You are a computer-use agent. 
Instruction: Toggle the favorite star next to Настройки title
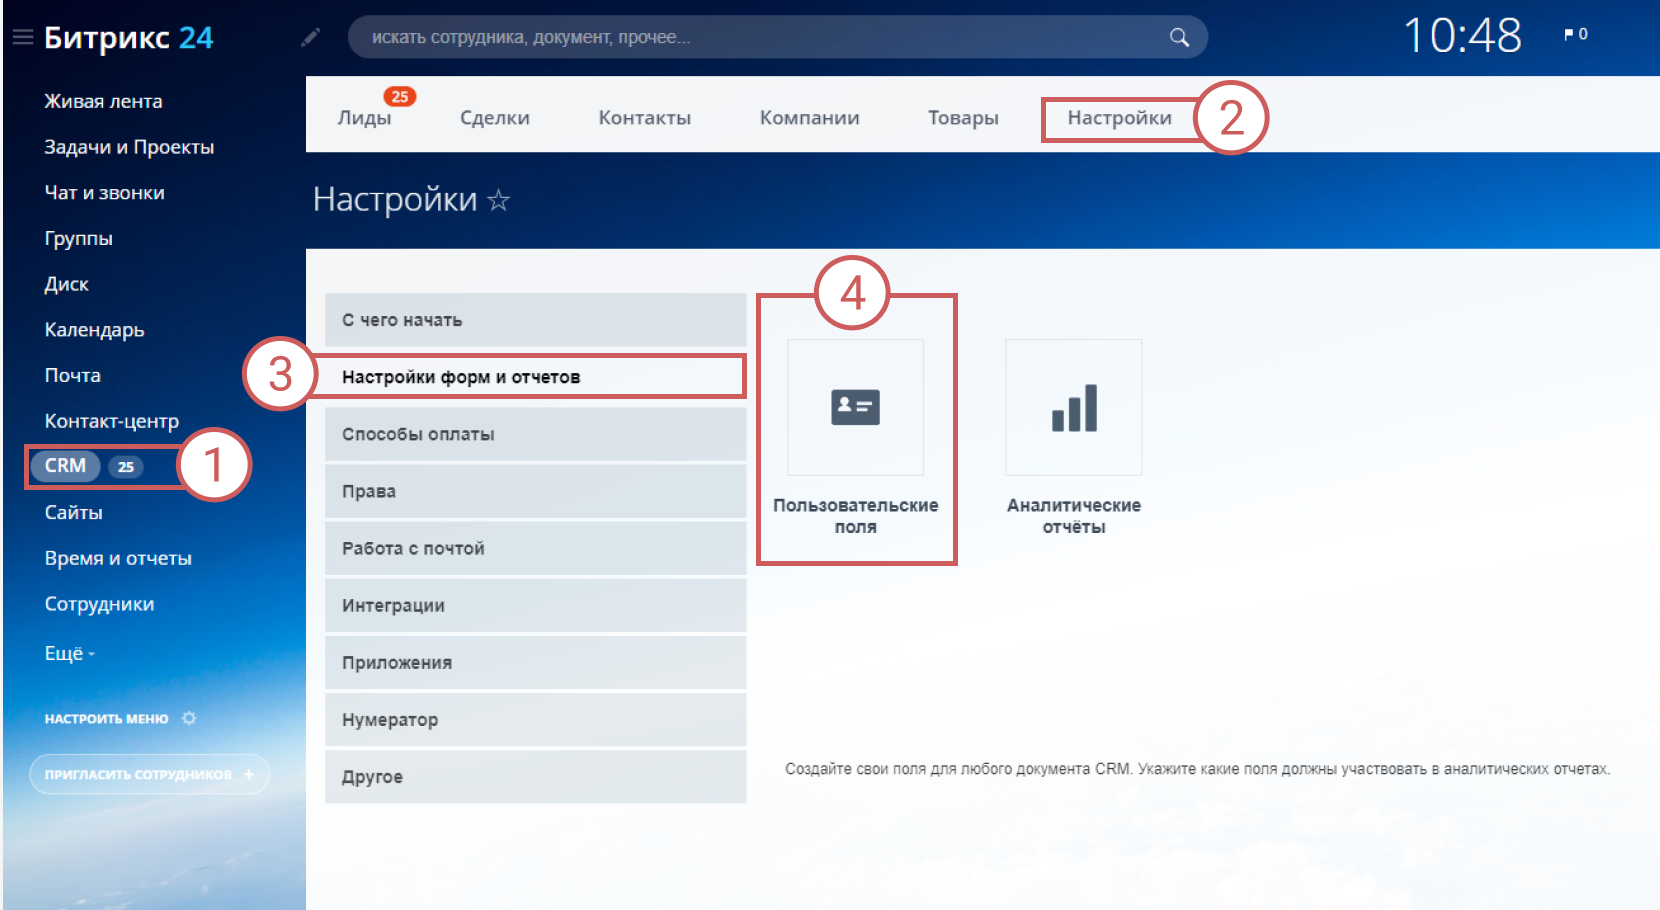click(x=498, y=201)
